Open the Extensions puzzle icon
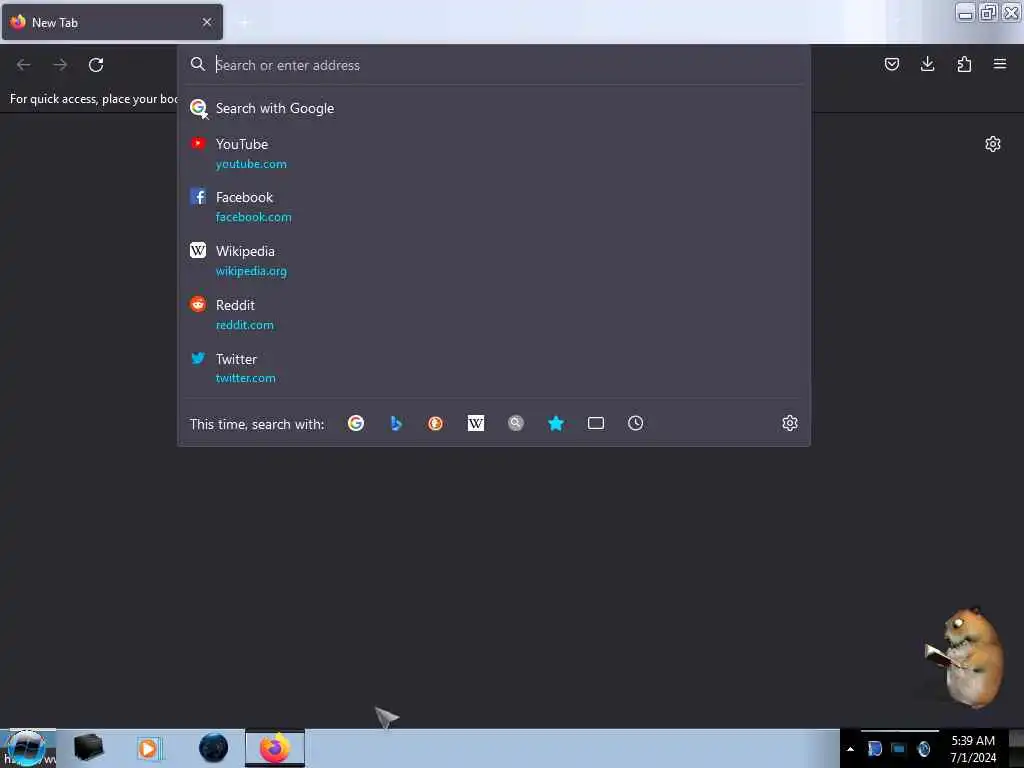 click(x=964, y=64)
